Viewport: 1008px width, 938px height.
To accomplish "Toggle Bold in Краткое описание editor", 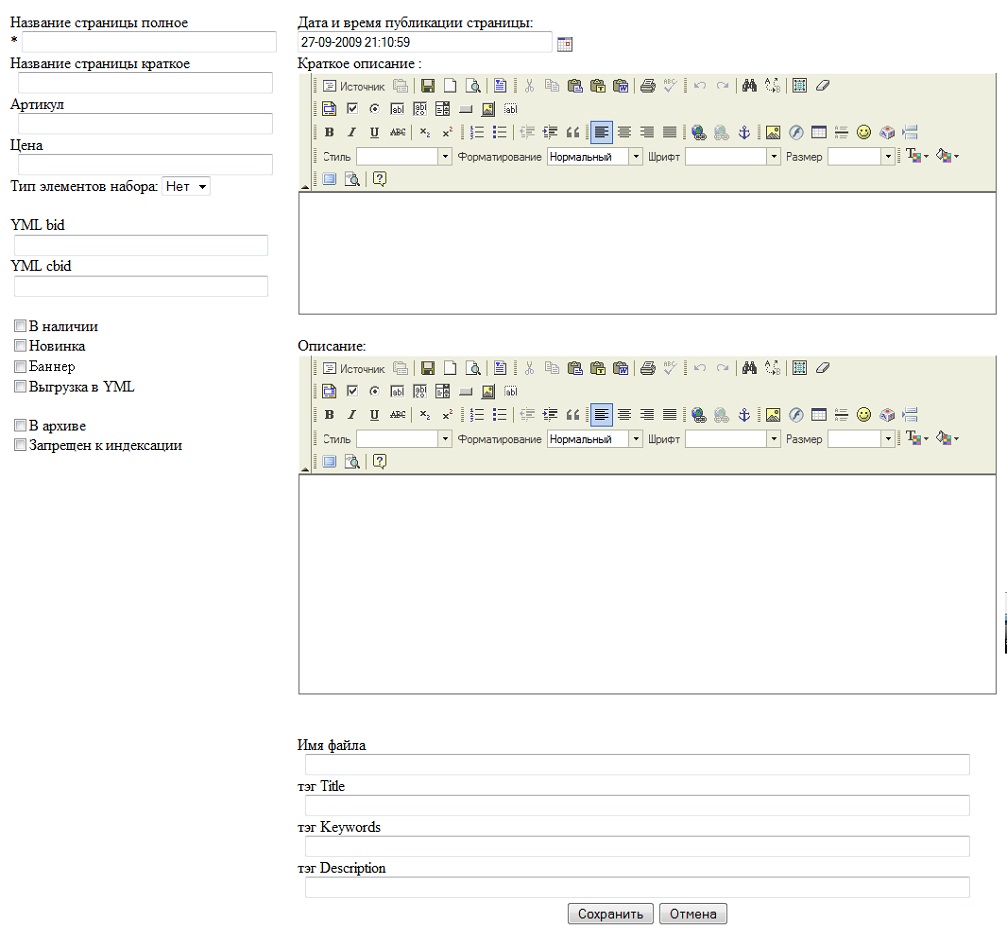I will [x=329, y=132].
